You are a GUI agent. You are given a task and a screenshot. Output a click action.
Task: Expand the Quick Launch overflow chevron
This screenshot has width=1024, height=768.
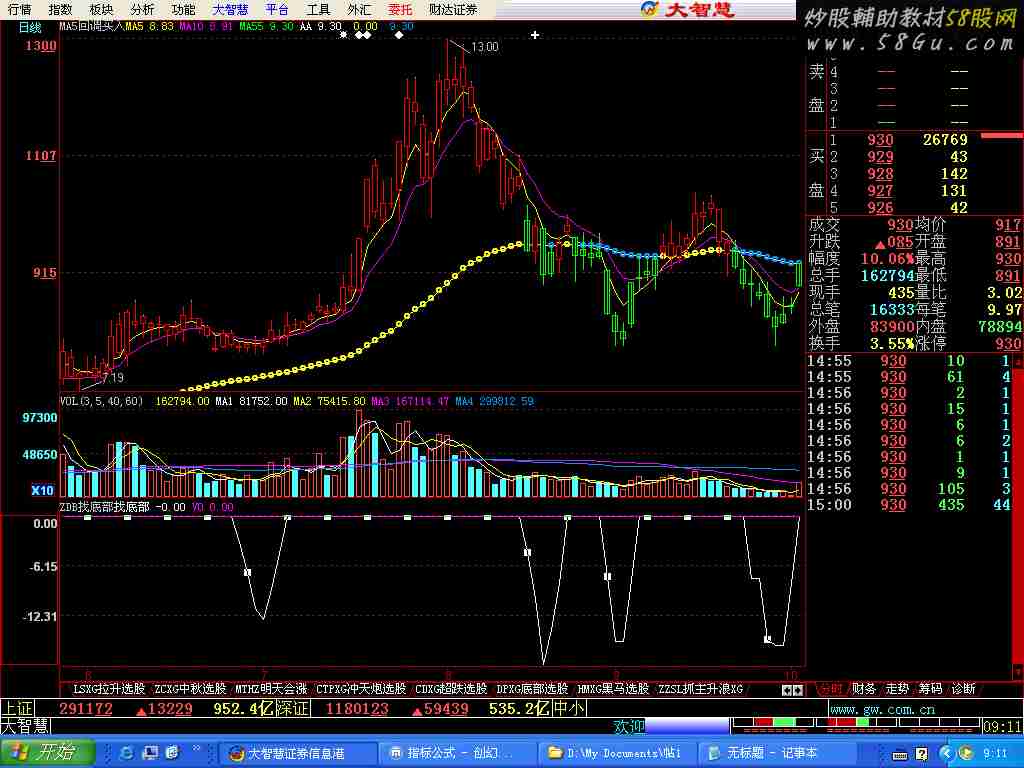[x=196, y=750]
